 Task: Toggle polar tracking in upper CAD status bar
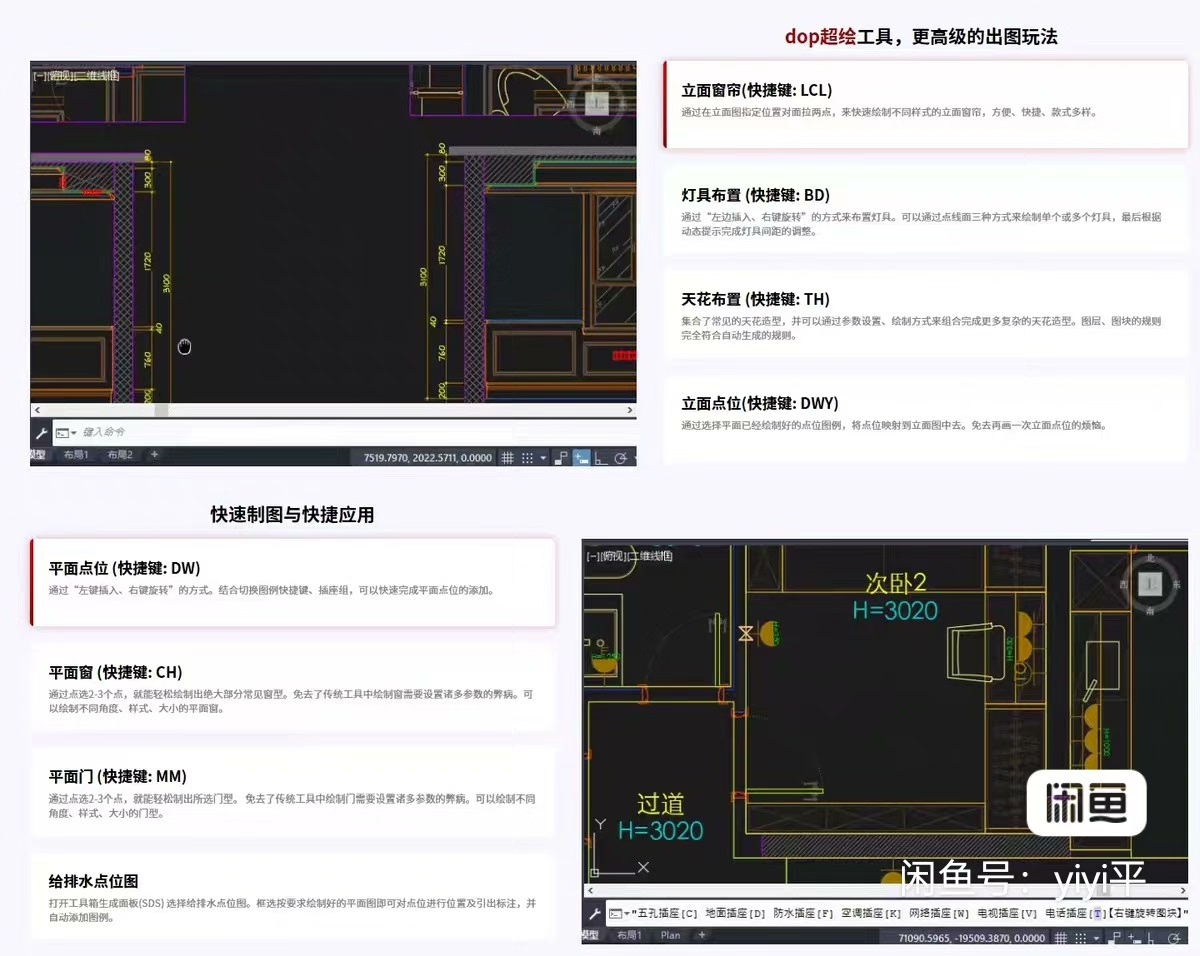point(620,458)
